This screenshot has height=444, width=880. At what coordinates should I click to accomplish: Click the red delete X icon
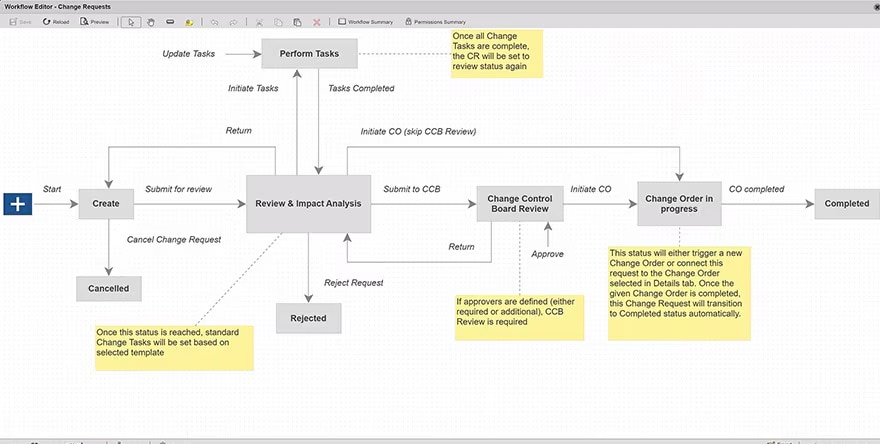(317, 21)
